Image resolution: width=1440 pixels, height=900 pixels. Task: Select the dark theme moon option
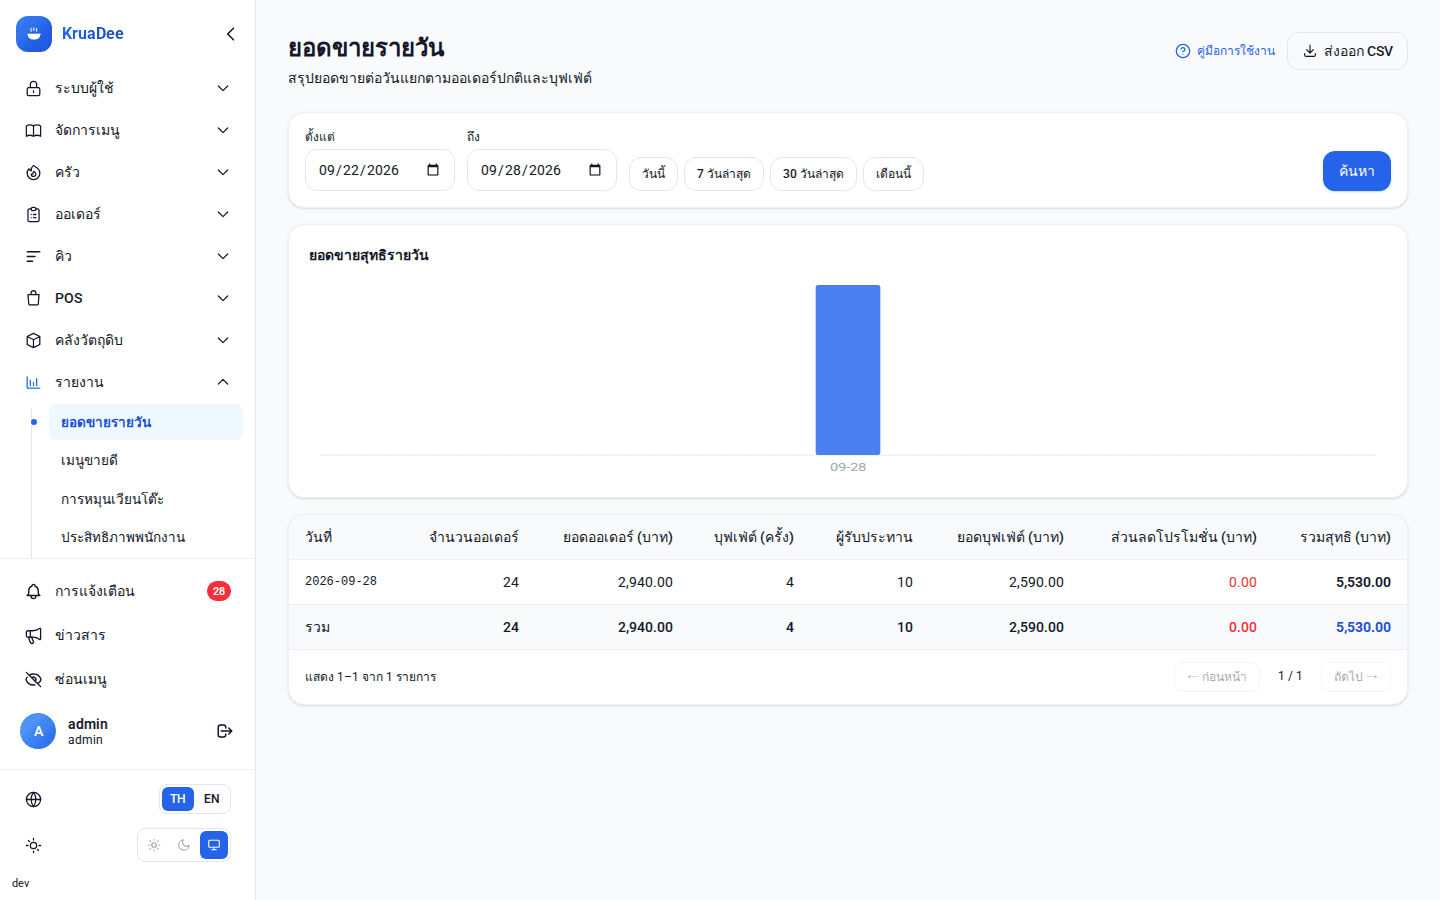[184, 845]
